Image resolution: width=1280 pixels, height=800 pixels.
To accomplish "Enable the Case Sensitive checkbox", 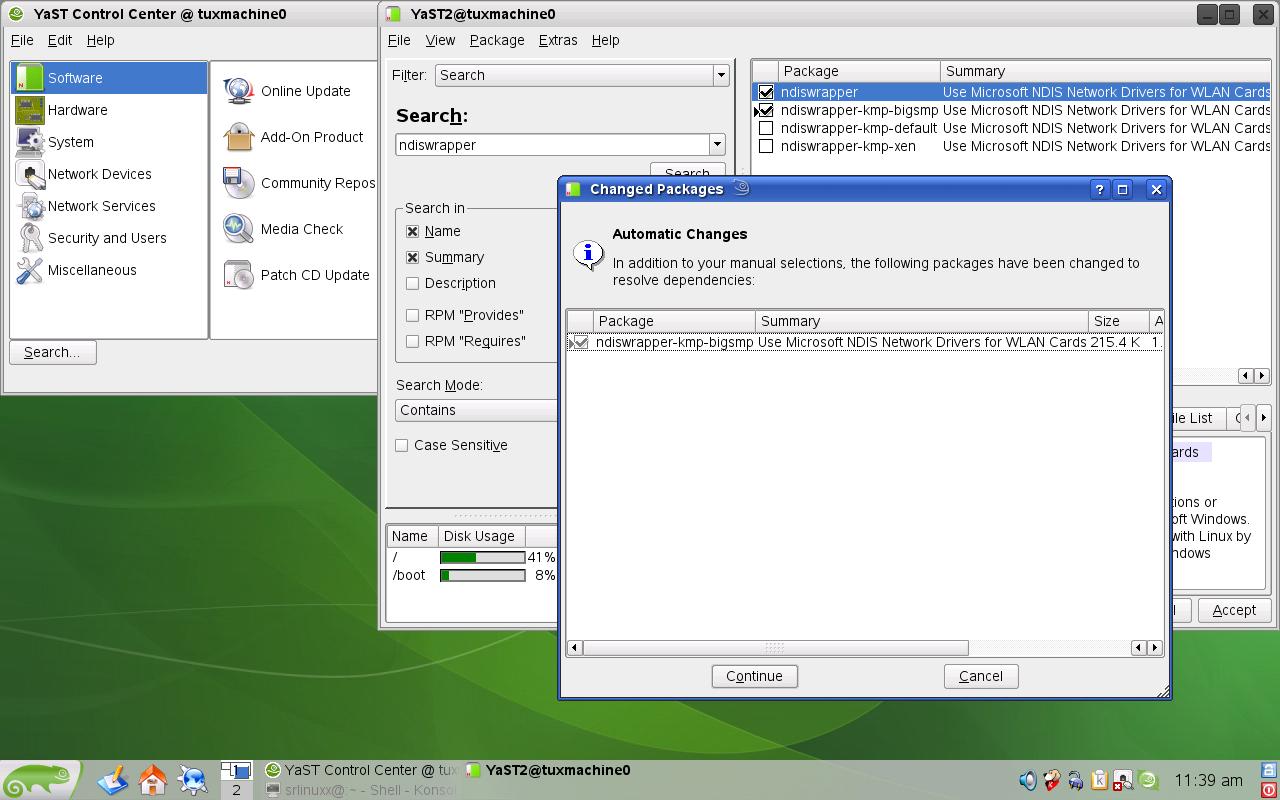I will [402, 445].
